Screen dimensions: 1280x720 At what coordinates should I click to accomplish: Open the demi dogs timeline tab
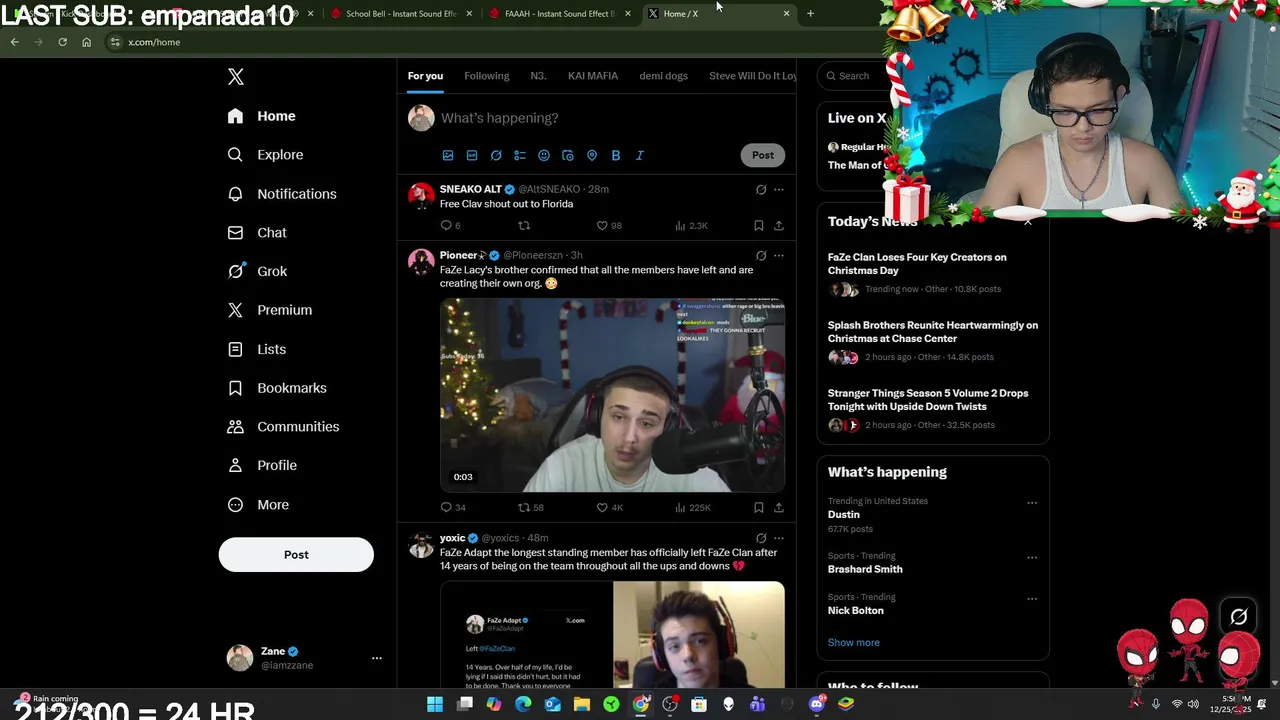[x=664, y=76]
